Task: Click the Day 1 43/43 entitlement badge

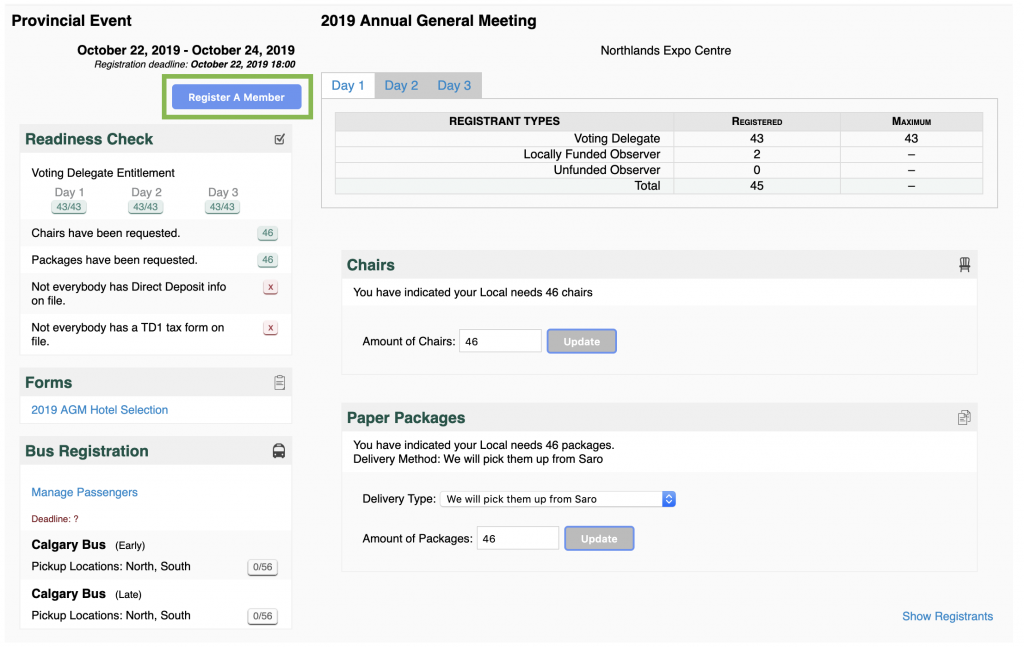Action: 68,206
